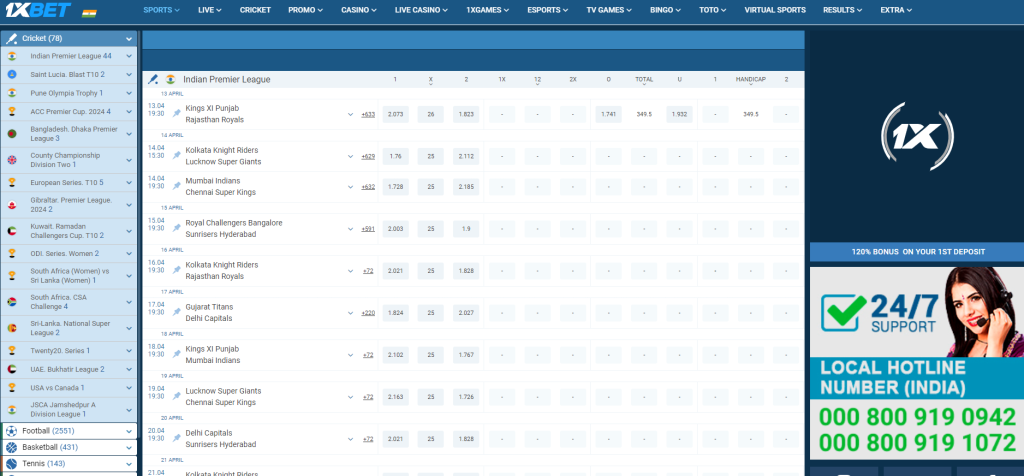Click the UK flag for County Championship
This screenshot has height=476, width=1024.
tap(12, 160)
